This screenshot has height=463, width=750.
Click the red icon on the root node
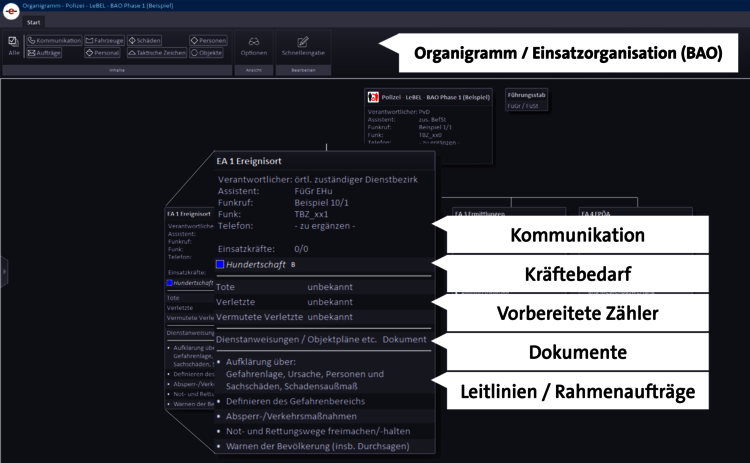click(373, 97)
